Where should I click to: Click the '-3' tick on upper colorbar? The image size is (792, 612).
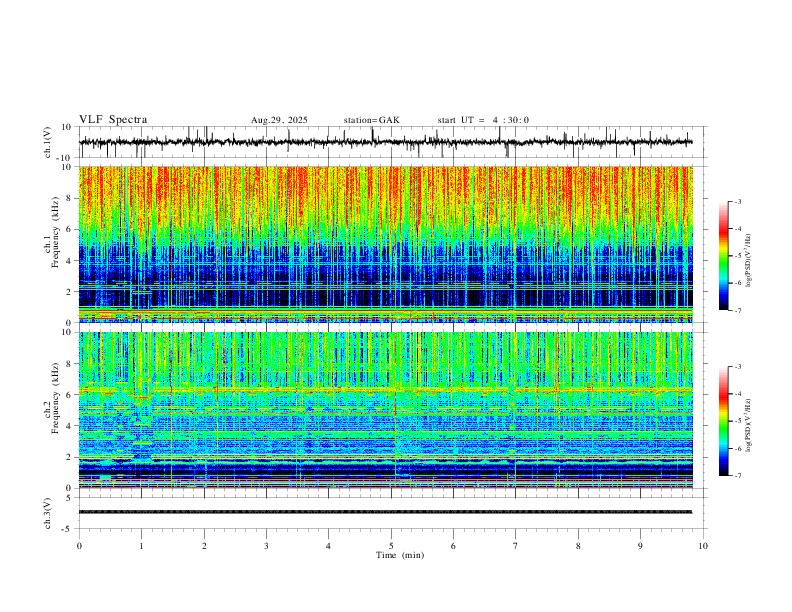coord(737,201)
